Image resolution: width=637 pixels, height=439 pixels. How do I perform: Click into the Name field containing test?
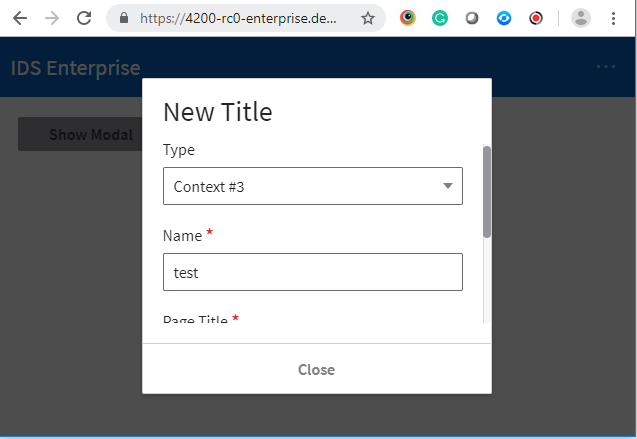(x=313, y=272)
